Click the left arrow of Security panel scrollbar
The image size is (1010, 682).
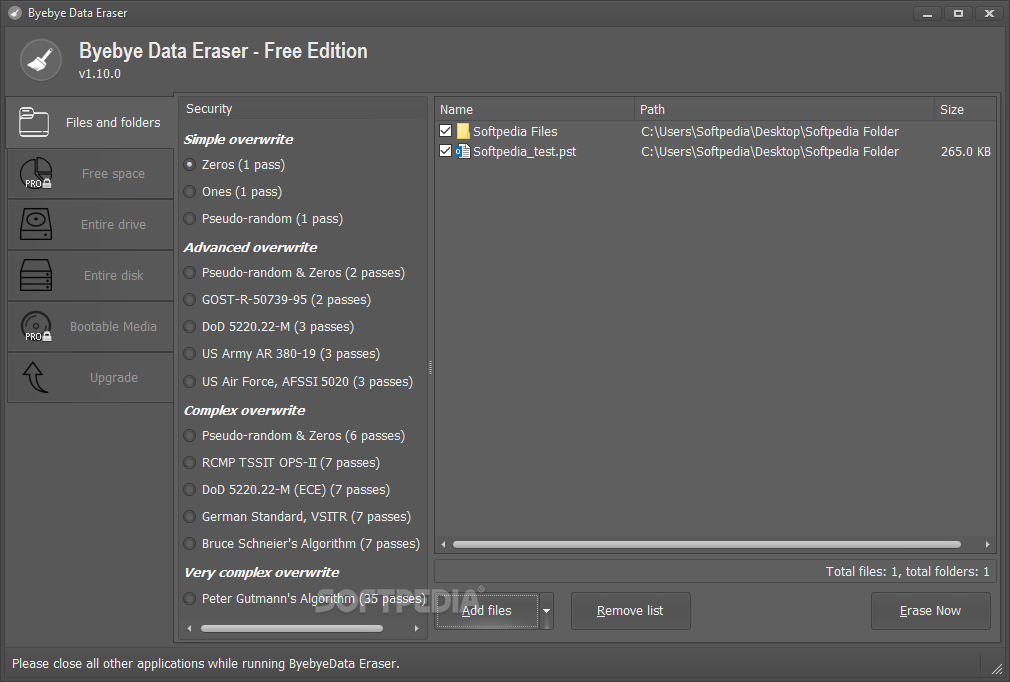tap(189, 628)
